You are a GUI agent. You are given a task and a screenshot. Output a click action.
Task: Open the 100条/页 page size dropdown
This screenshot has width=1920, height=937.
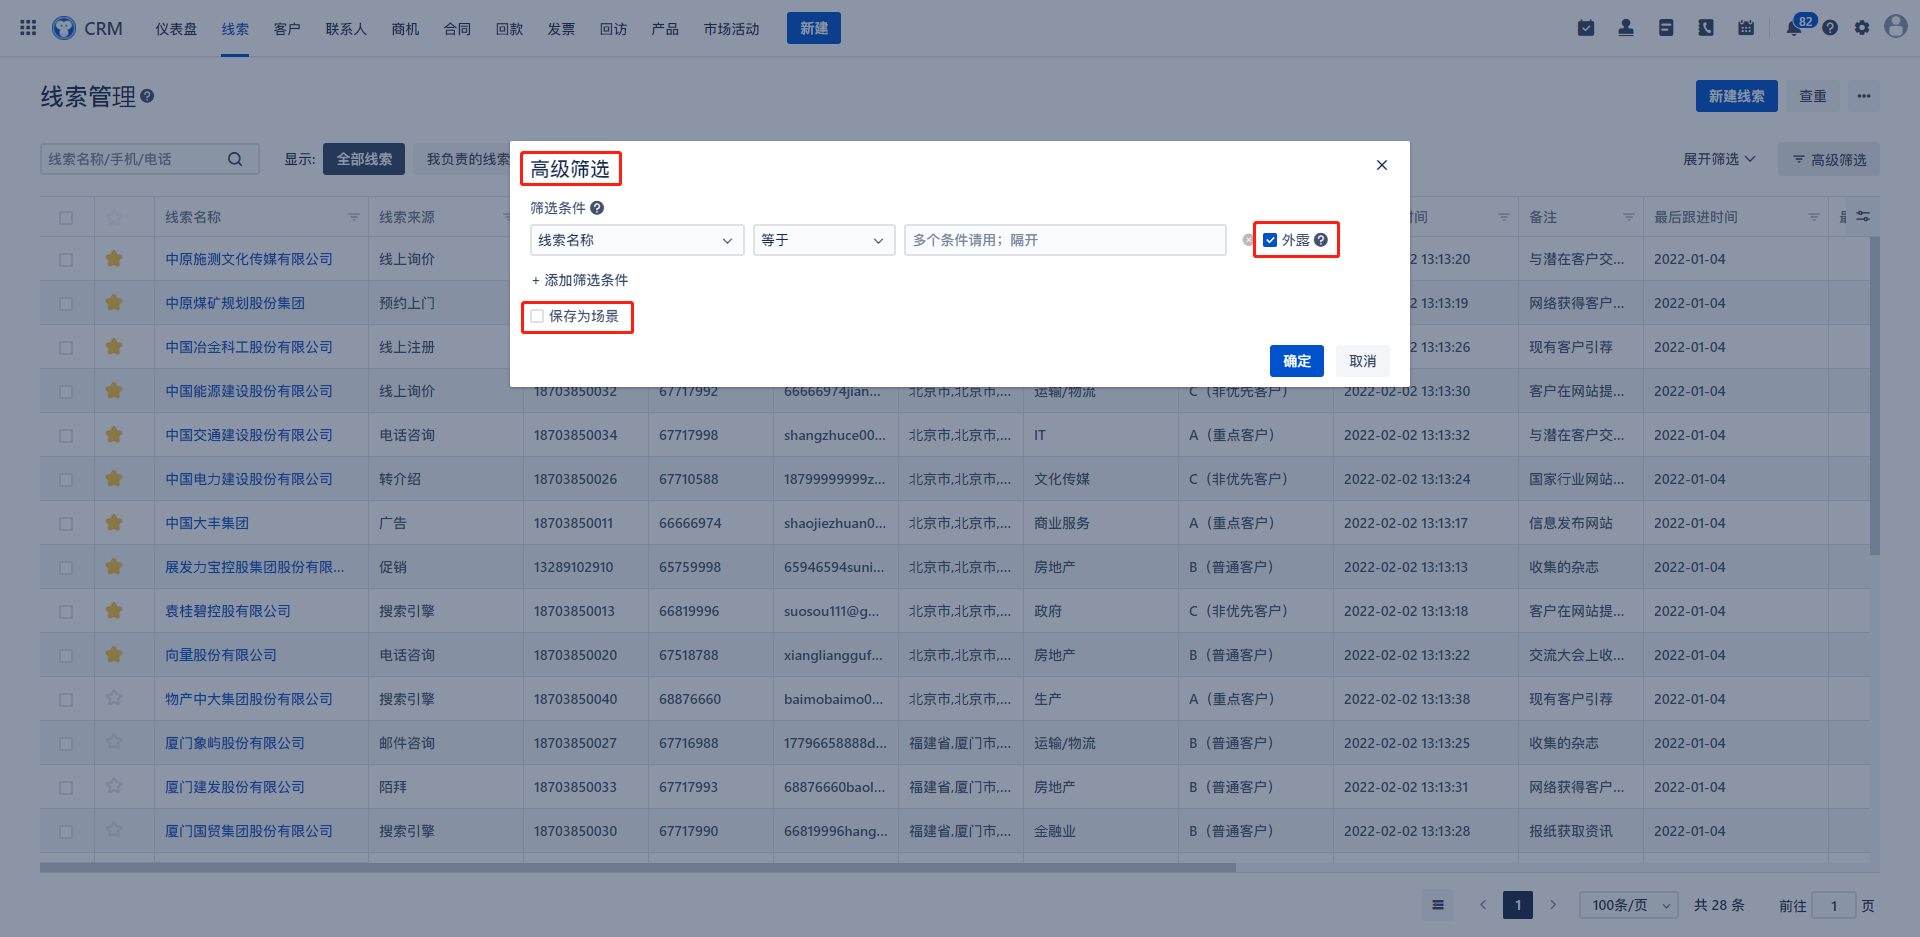(1629, 905)
